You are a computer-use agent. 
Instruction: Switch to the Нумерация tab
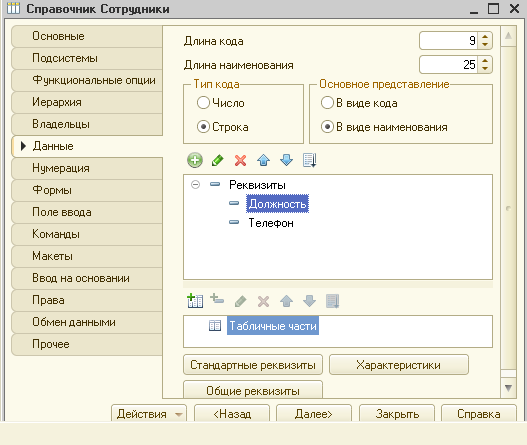click(x=87, y=168)
